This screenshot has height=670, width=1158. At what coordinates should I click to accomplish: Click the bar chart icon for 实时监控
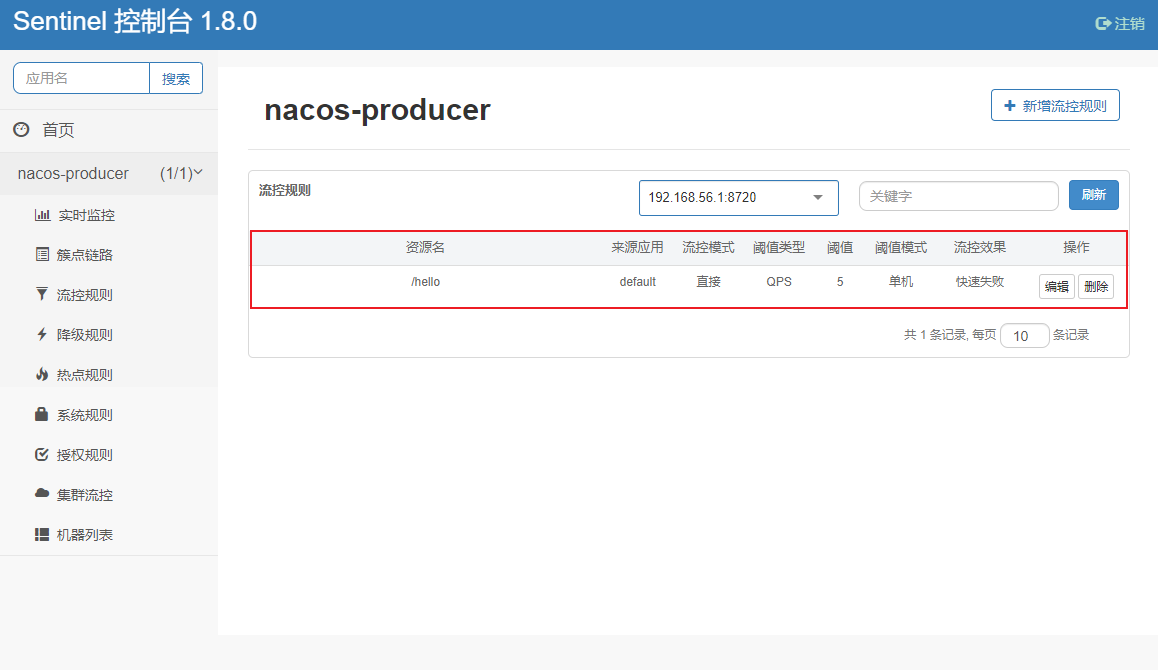pos(42,215)
